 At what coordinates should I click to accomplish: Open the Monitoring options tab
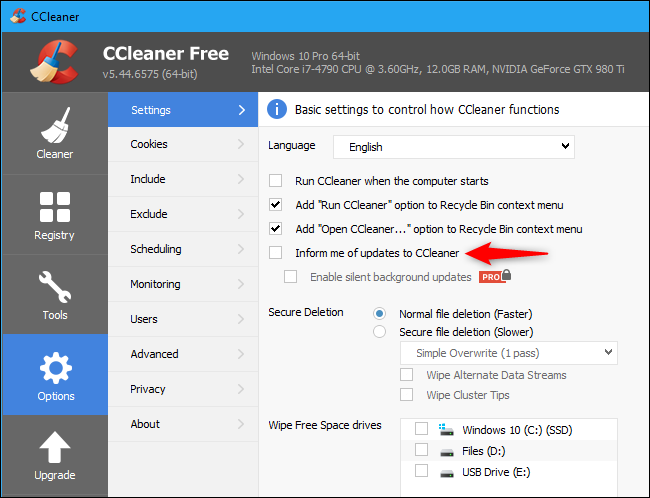183,284
